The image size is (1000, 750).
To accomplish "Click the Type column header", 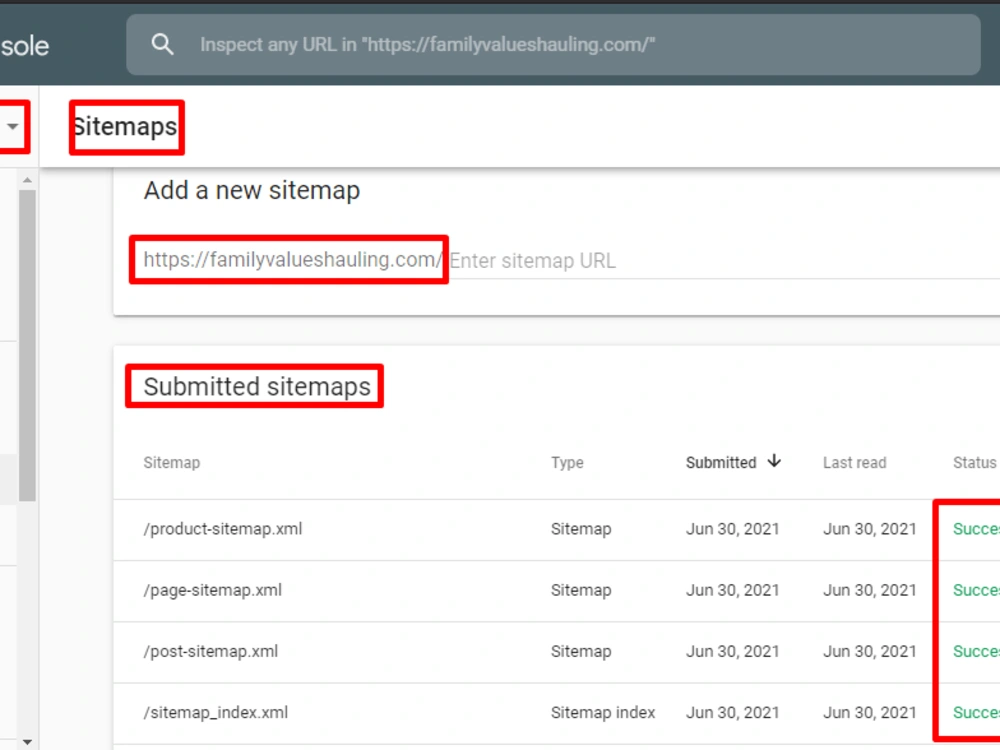I will pyautogui.click(x=567, y=462).
